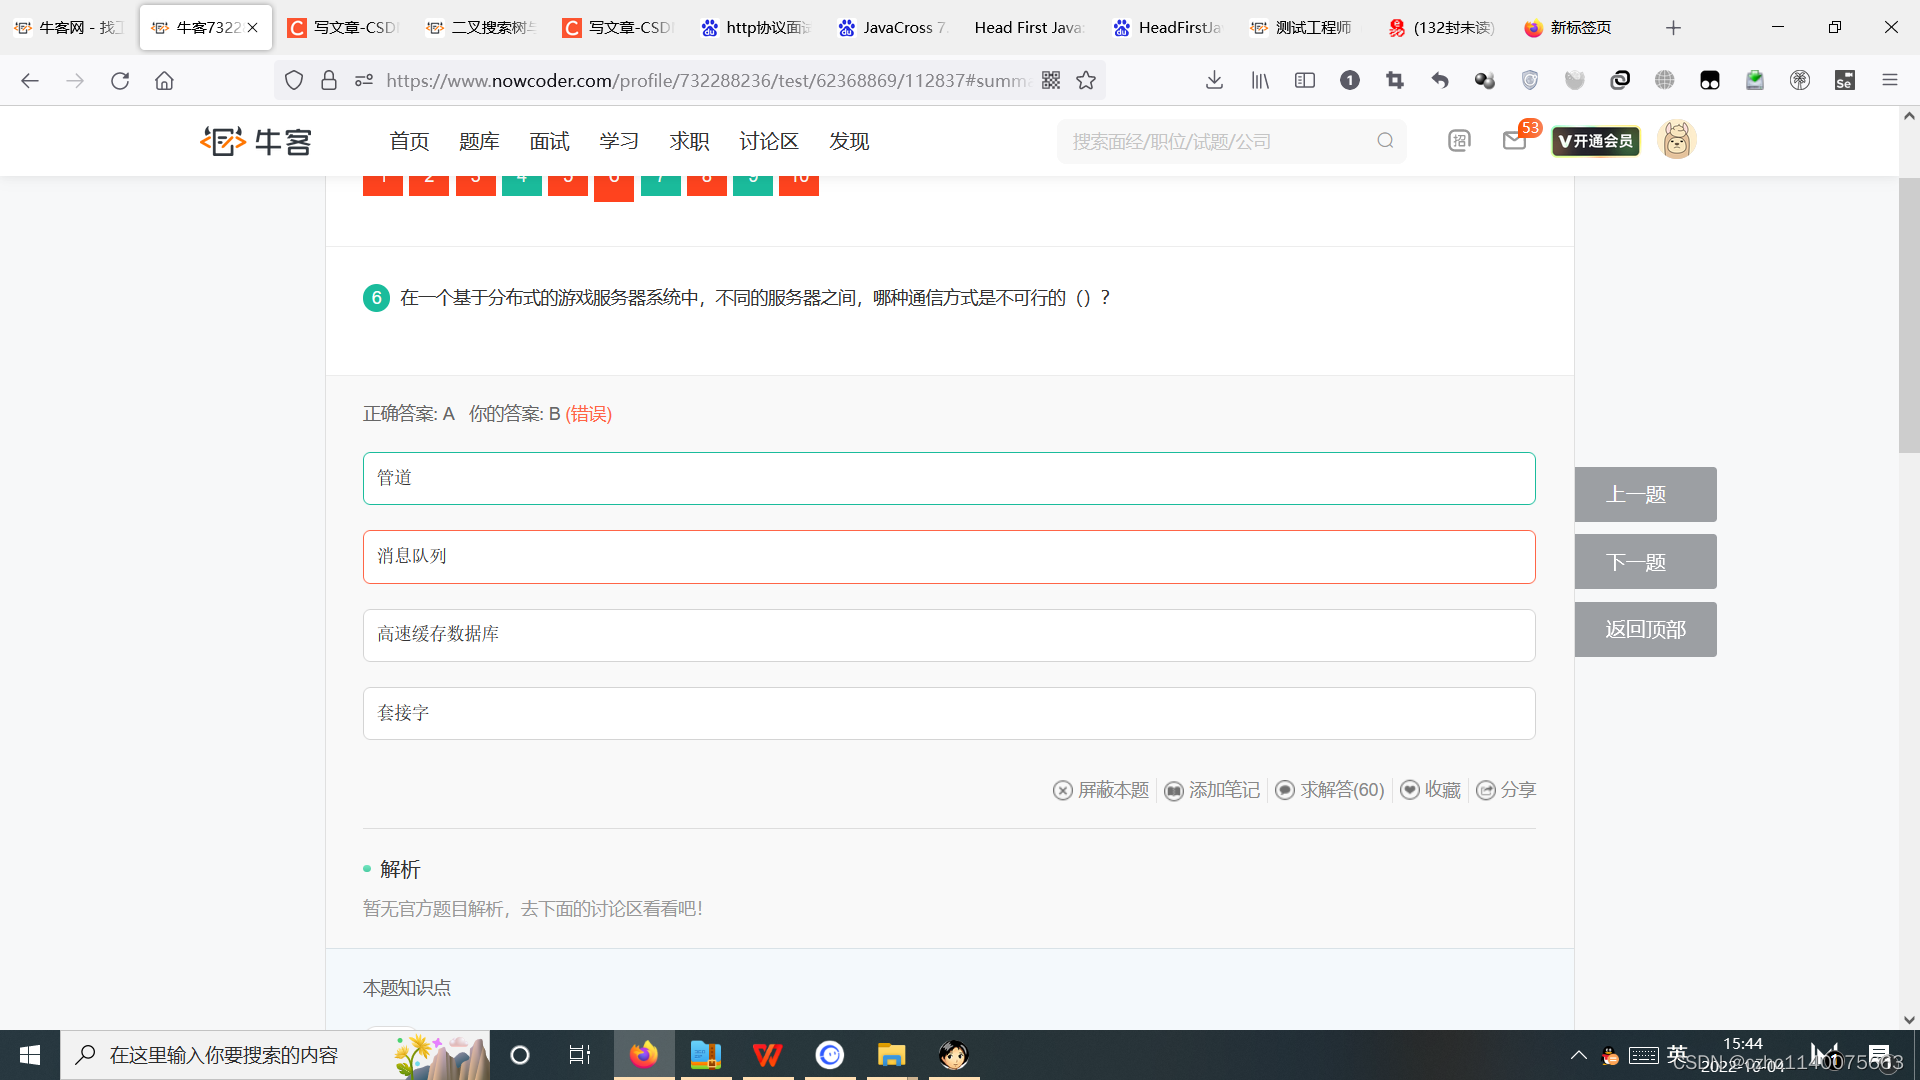Open the shield tracking protection icon
The width and height of the screenshot is (1920, 1080).
point(294,80)
